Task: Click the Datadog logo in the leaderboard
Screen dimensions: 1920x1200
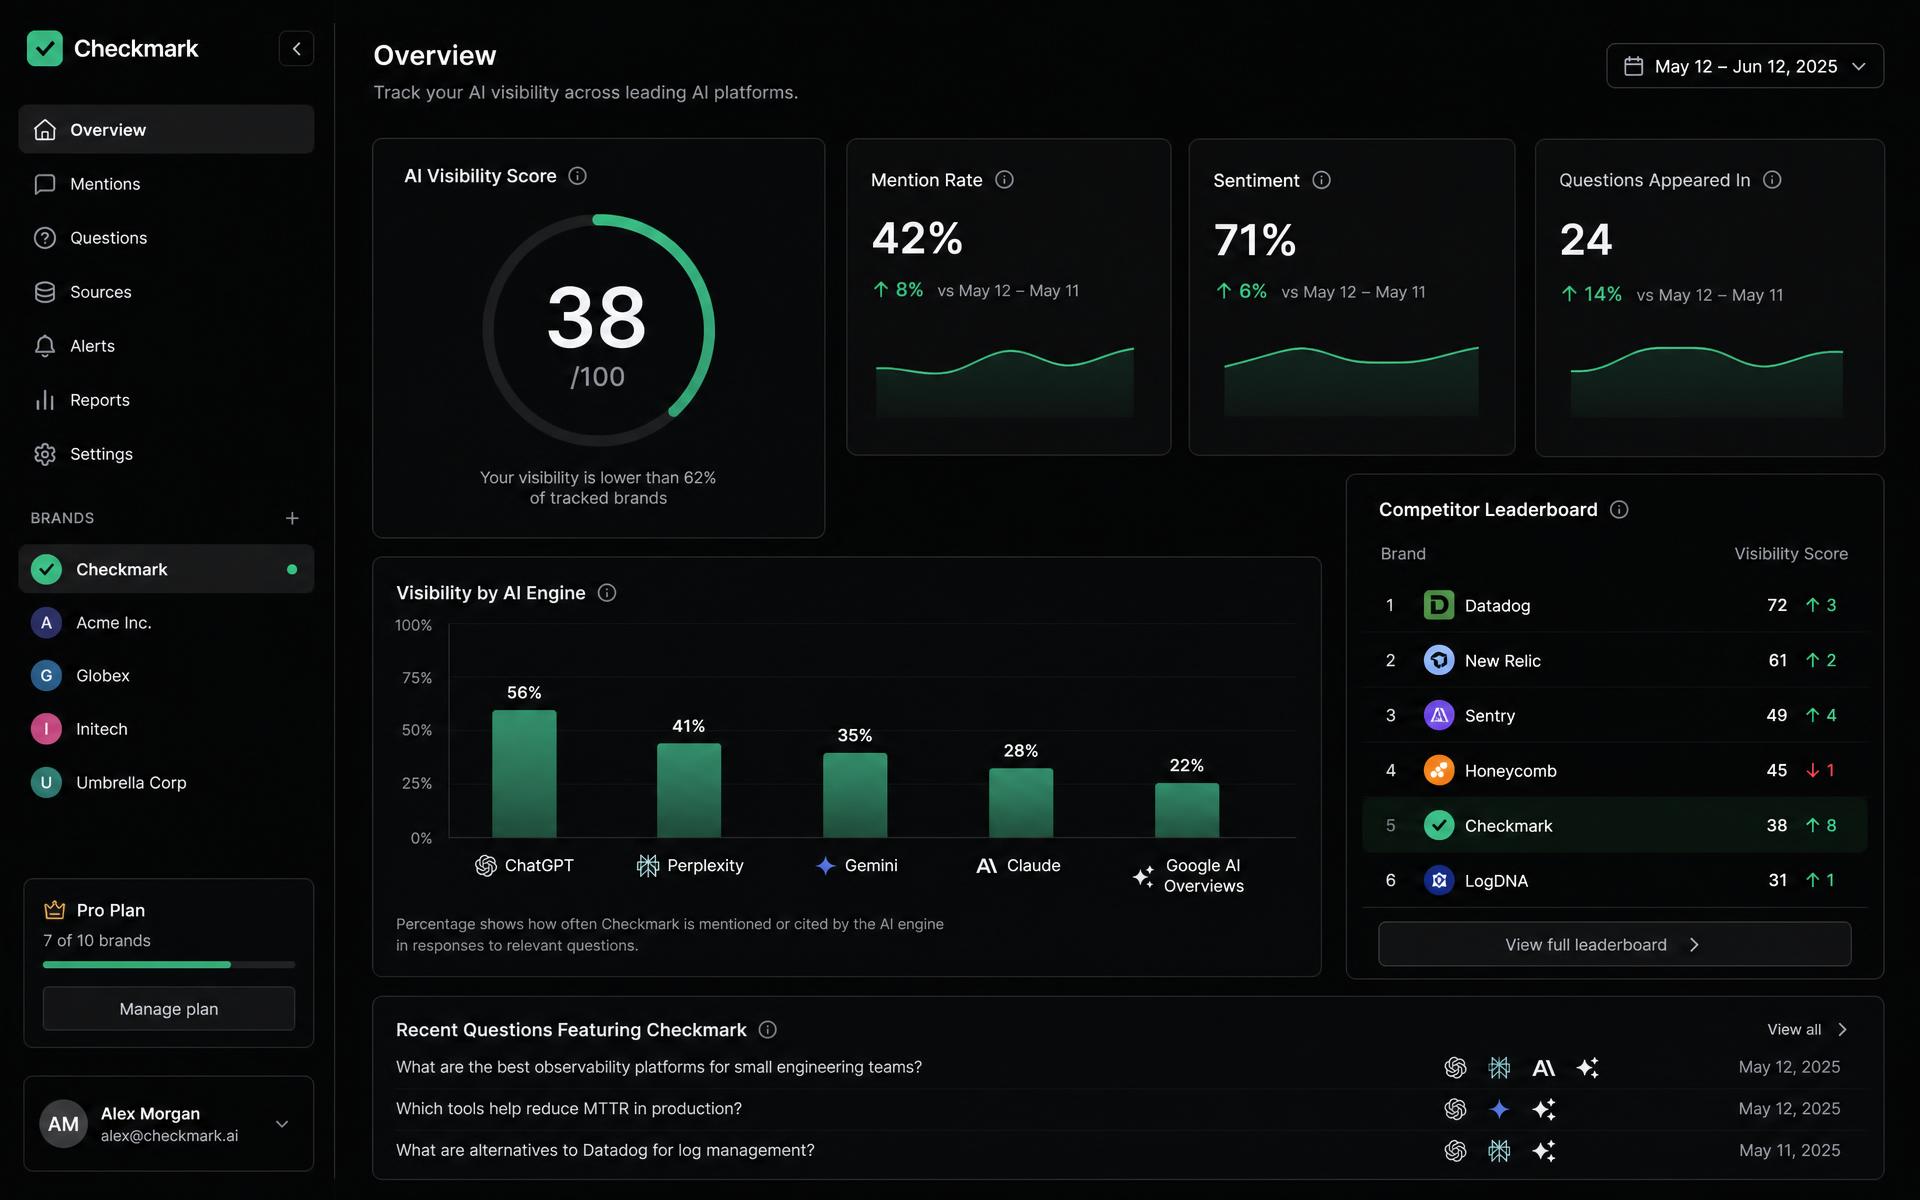Action: click(x=1438, y=605)
